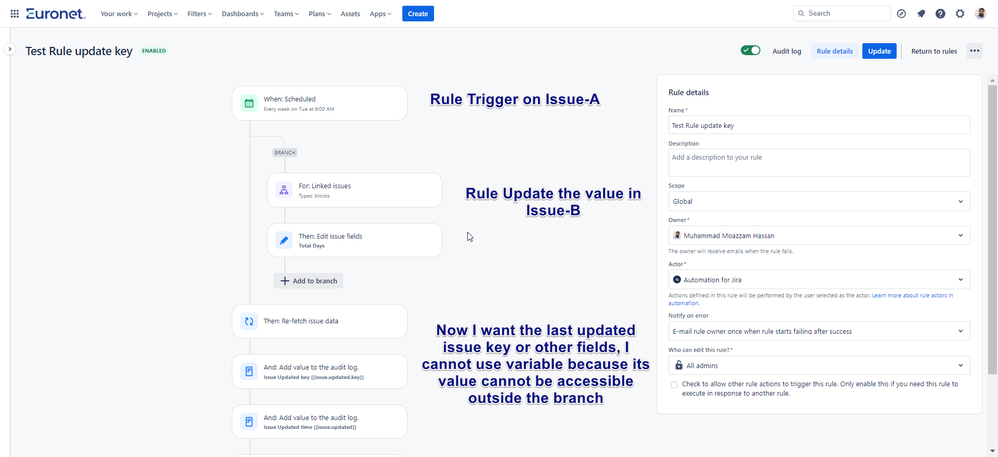Click the blue Create button
998x457 pixels.
418,13
